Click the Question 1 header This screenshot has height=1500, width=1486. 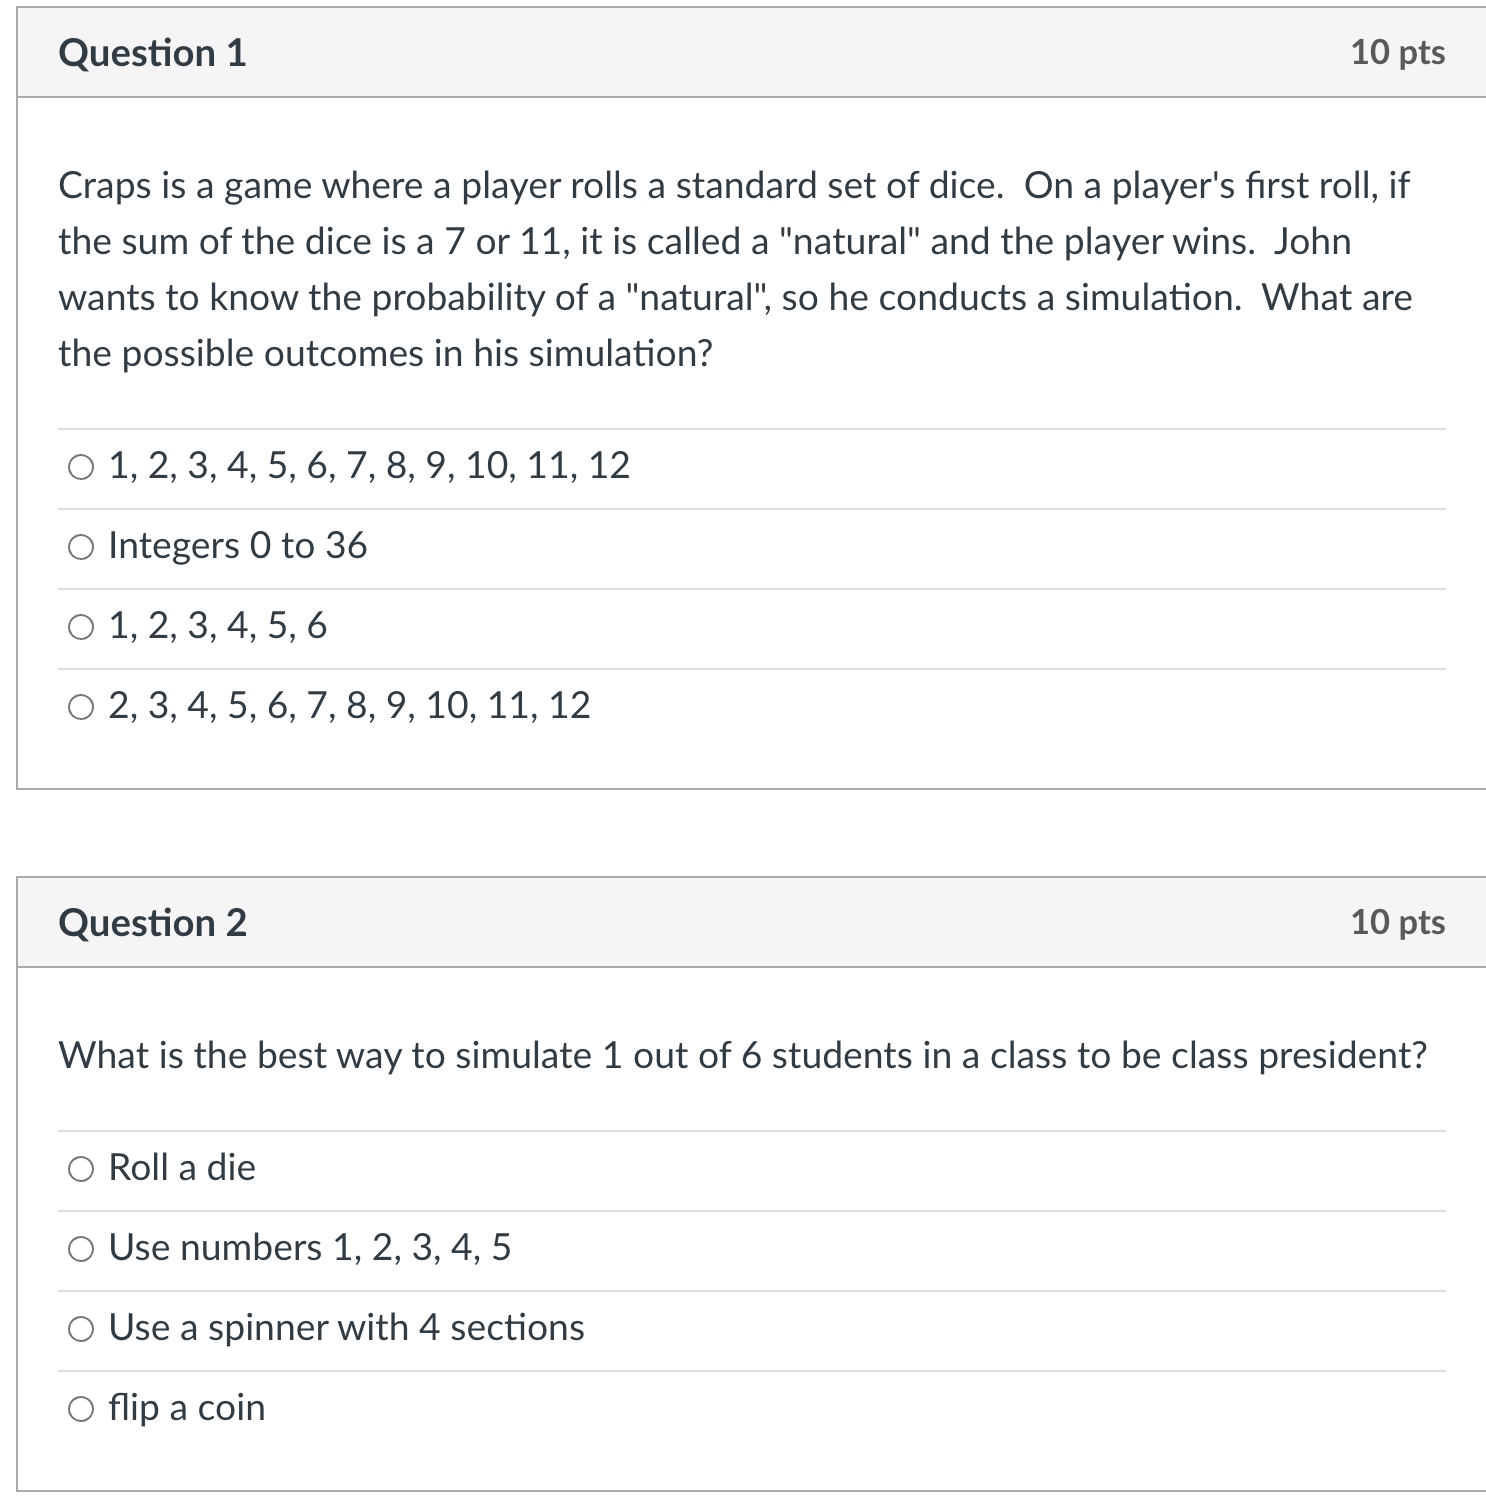(x=150, y=52)
